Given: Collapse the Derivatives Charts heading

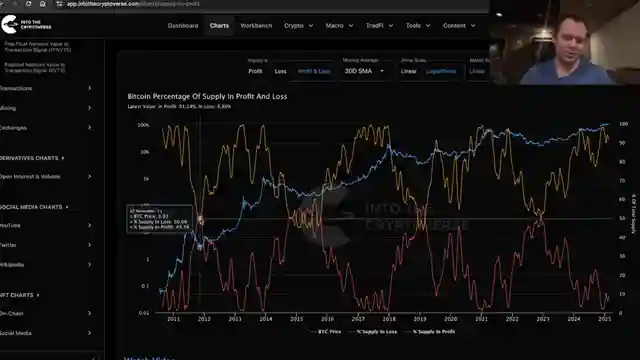Looking at the screenshot, I should [32, 158].
